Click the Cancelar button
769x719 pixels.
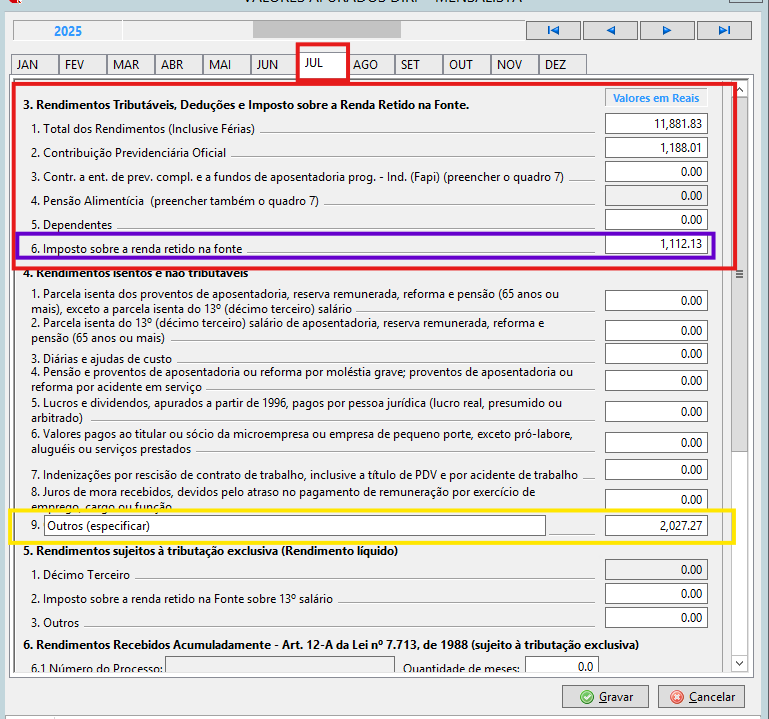[701, 696]
